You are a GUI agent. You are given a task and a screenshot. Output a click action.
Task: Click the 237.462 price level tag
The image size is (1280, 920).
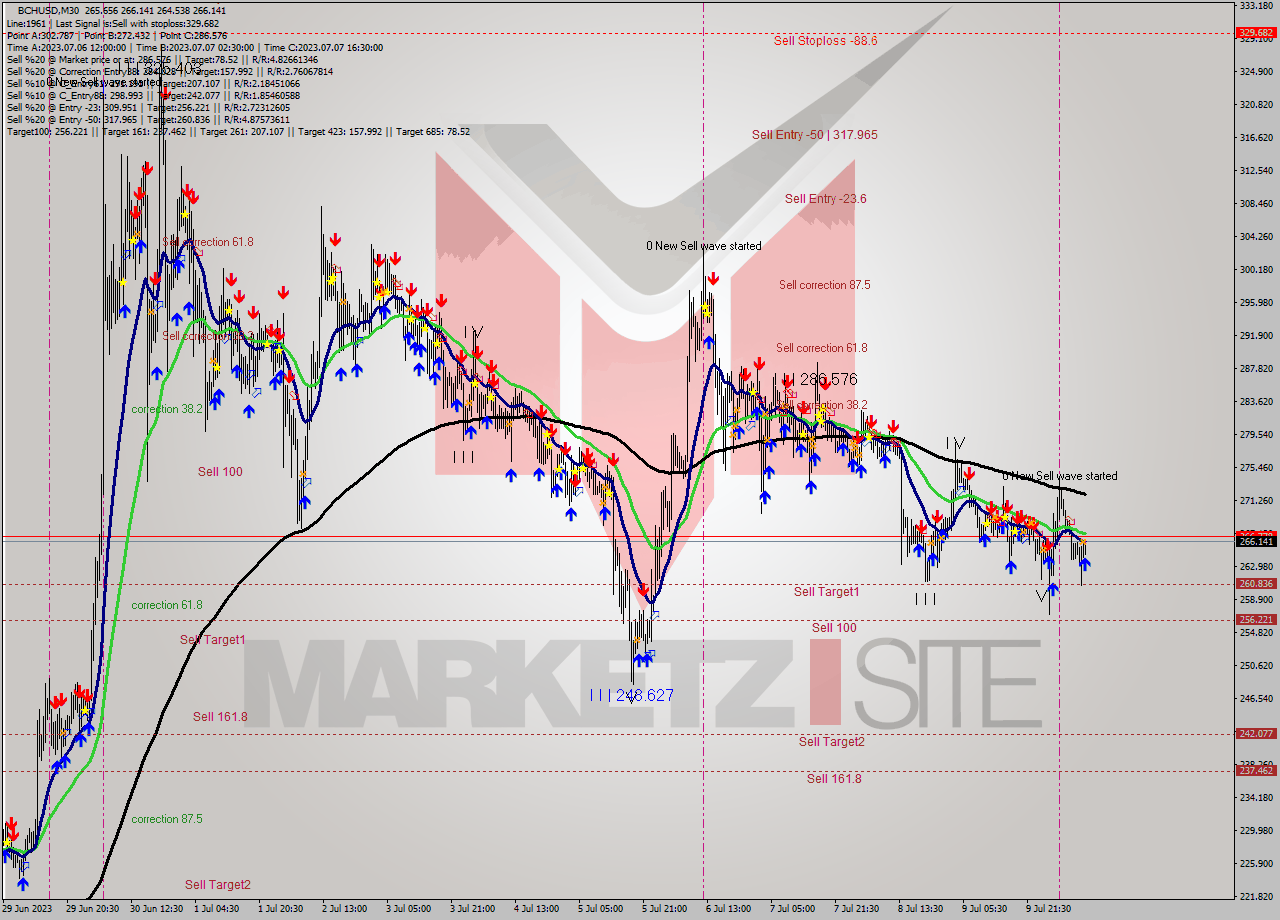(x=1255, y=771)
